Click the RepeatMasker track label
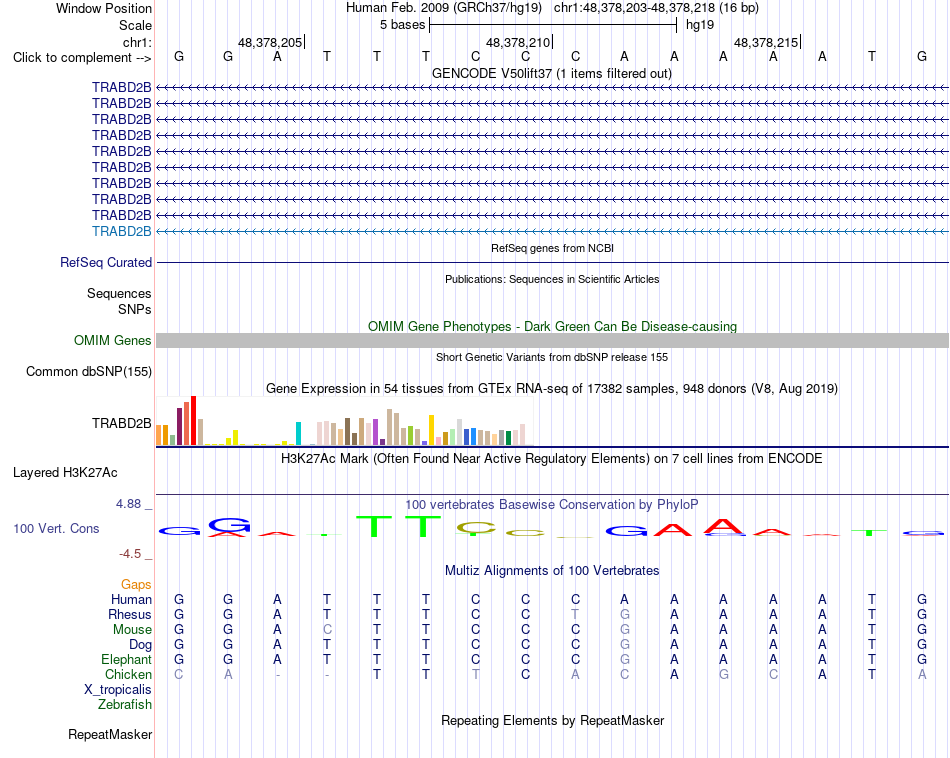The image size is (950, 758). pyautogui.click(x=110, y=734)
